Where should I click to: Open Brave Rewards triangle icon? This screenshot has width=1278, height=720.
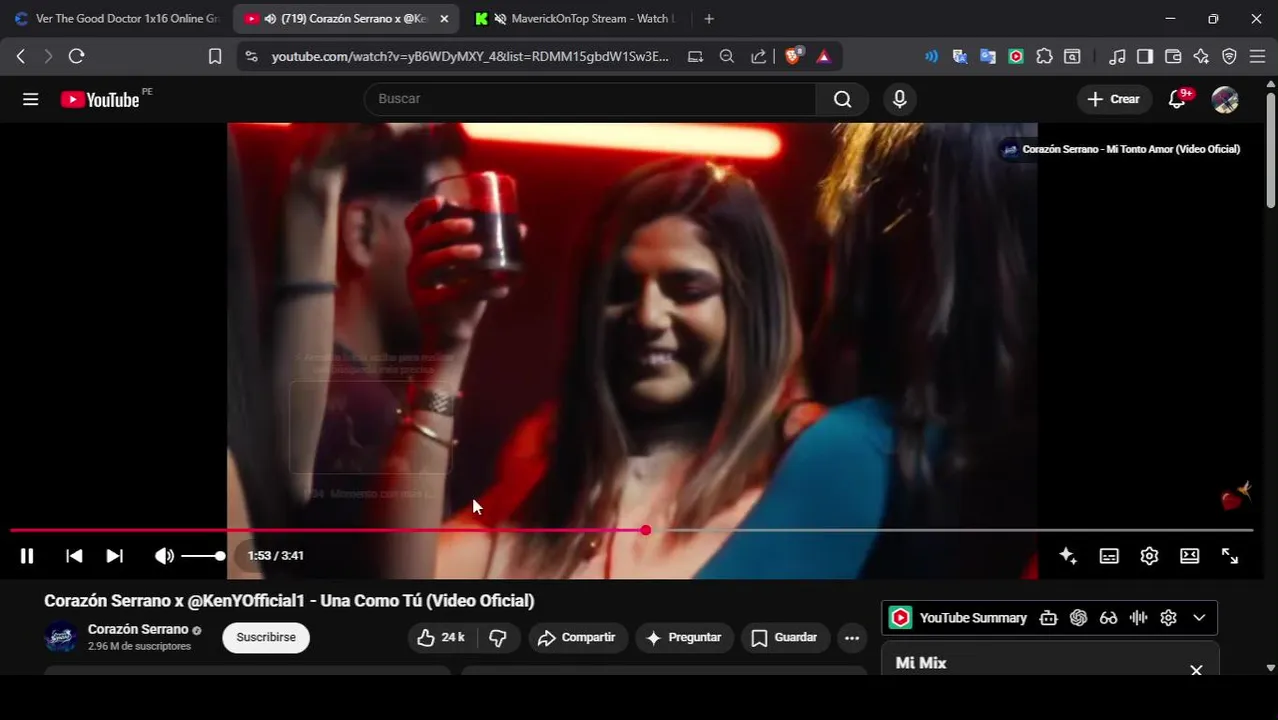pos(824,57)
